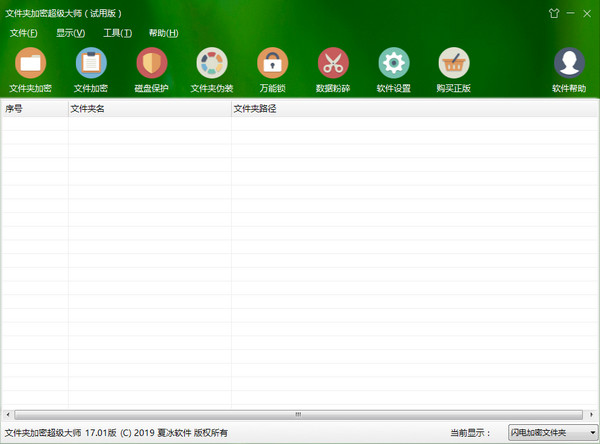Viewport: 600px width, 444px height.
Task: Open 磁盘保护 disk protection
Action: (x=151, y=64)
